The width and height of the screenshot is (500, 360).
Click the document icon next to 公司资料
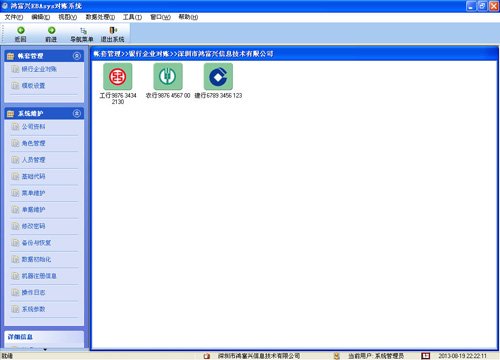pyautogui.click(x=15, y=127)
